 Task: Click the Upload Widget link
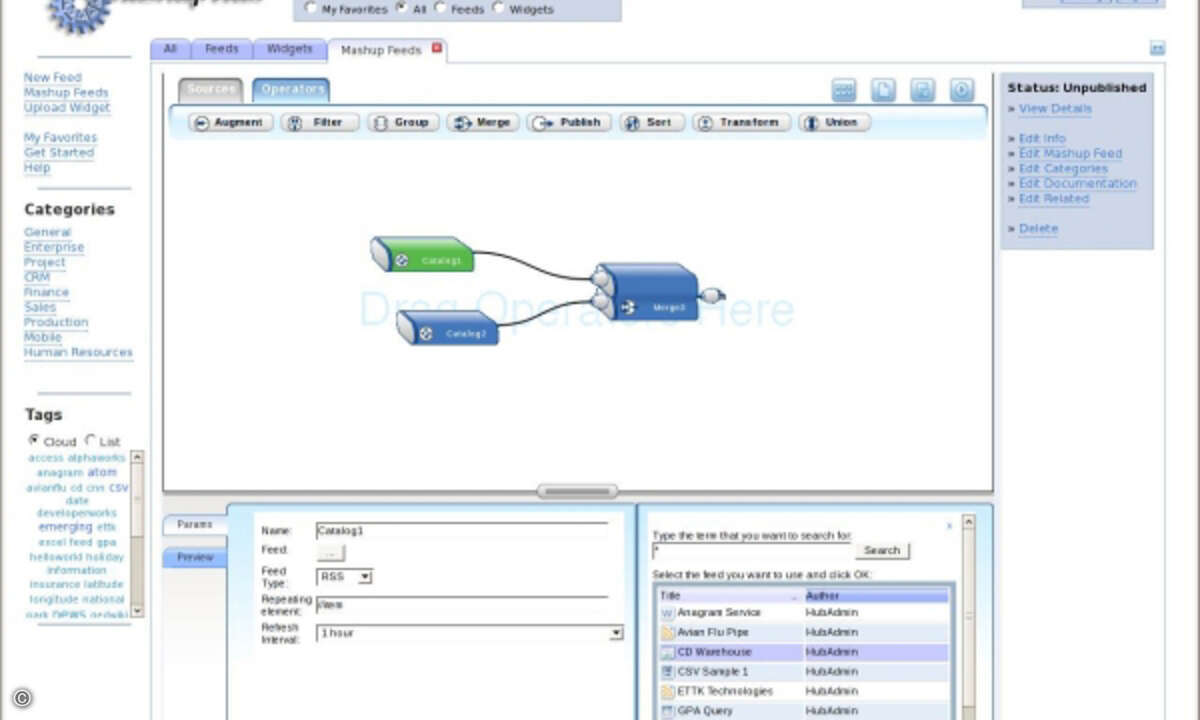67,108
